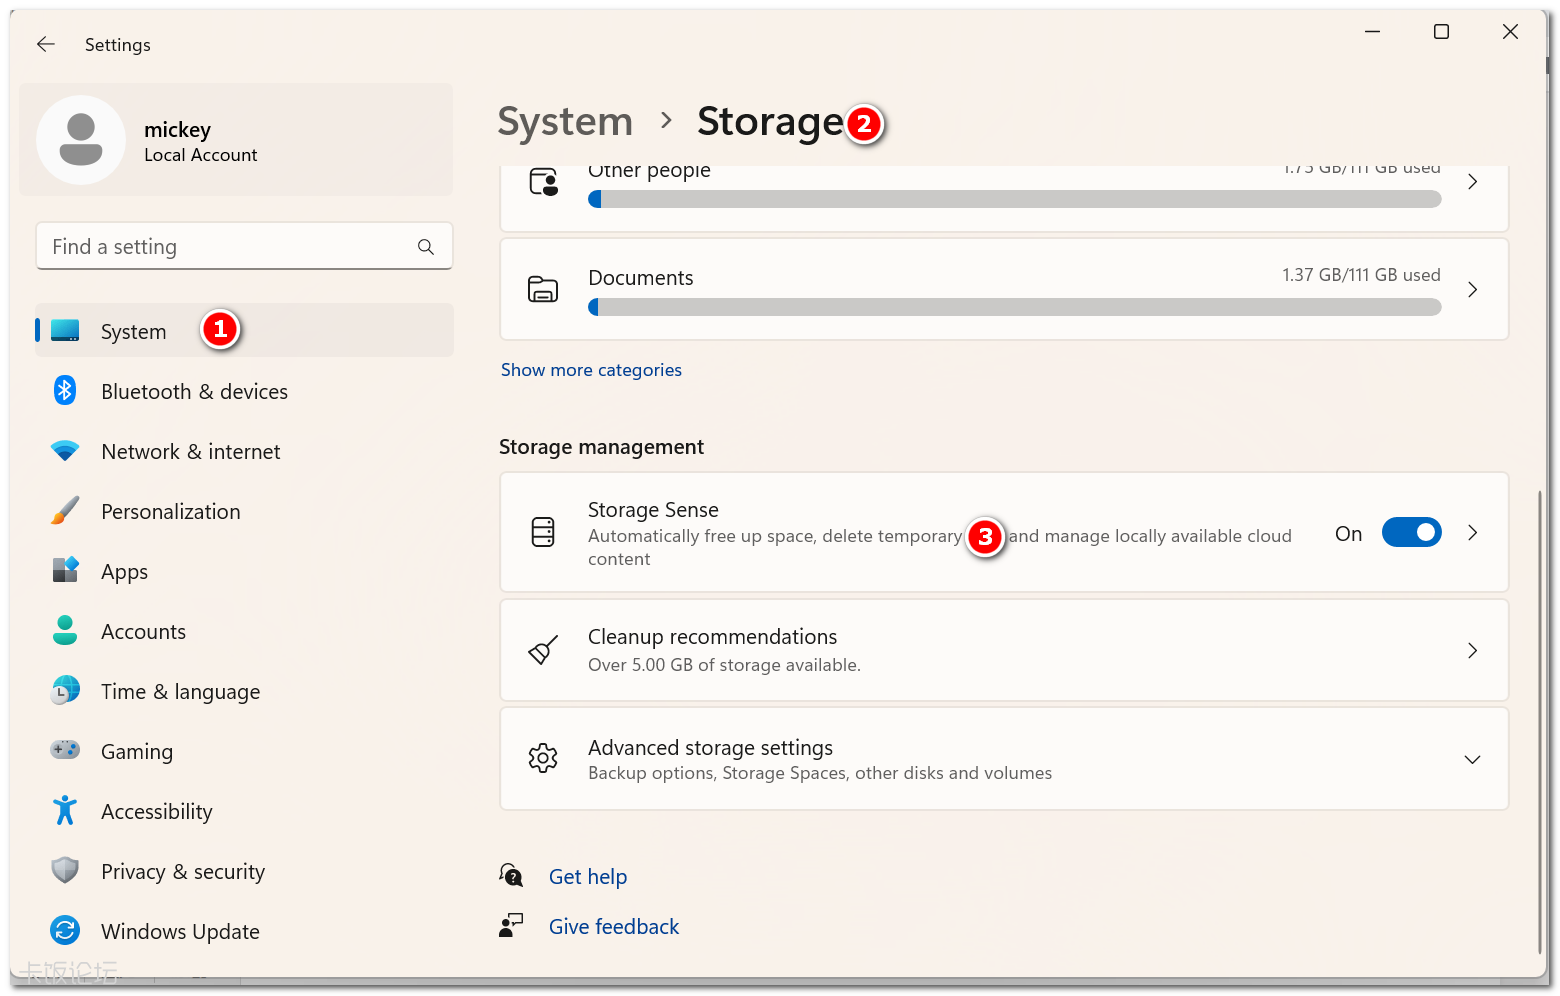Click System in the breadcrumb header
Screen dimensions: 1560x996
tap(565, 122)
